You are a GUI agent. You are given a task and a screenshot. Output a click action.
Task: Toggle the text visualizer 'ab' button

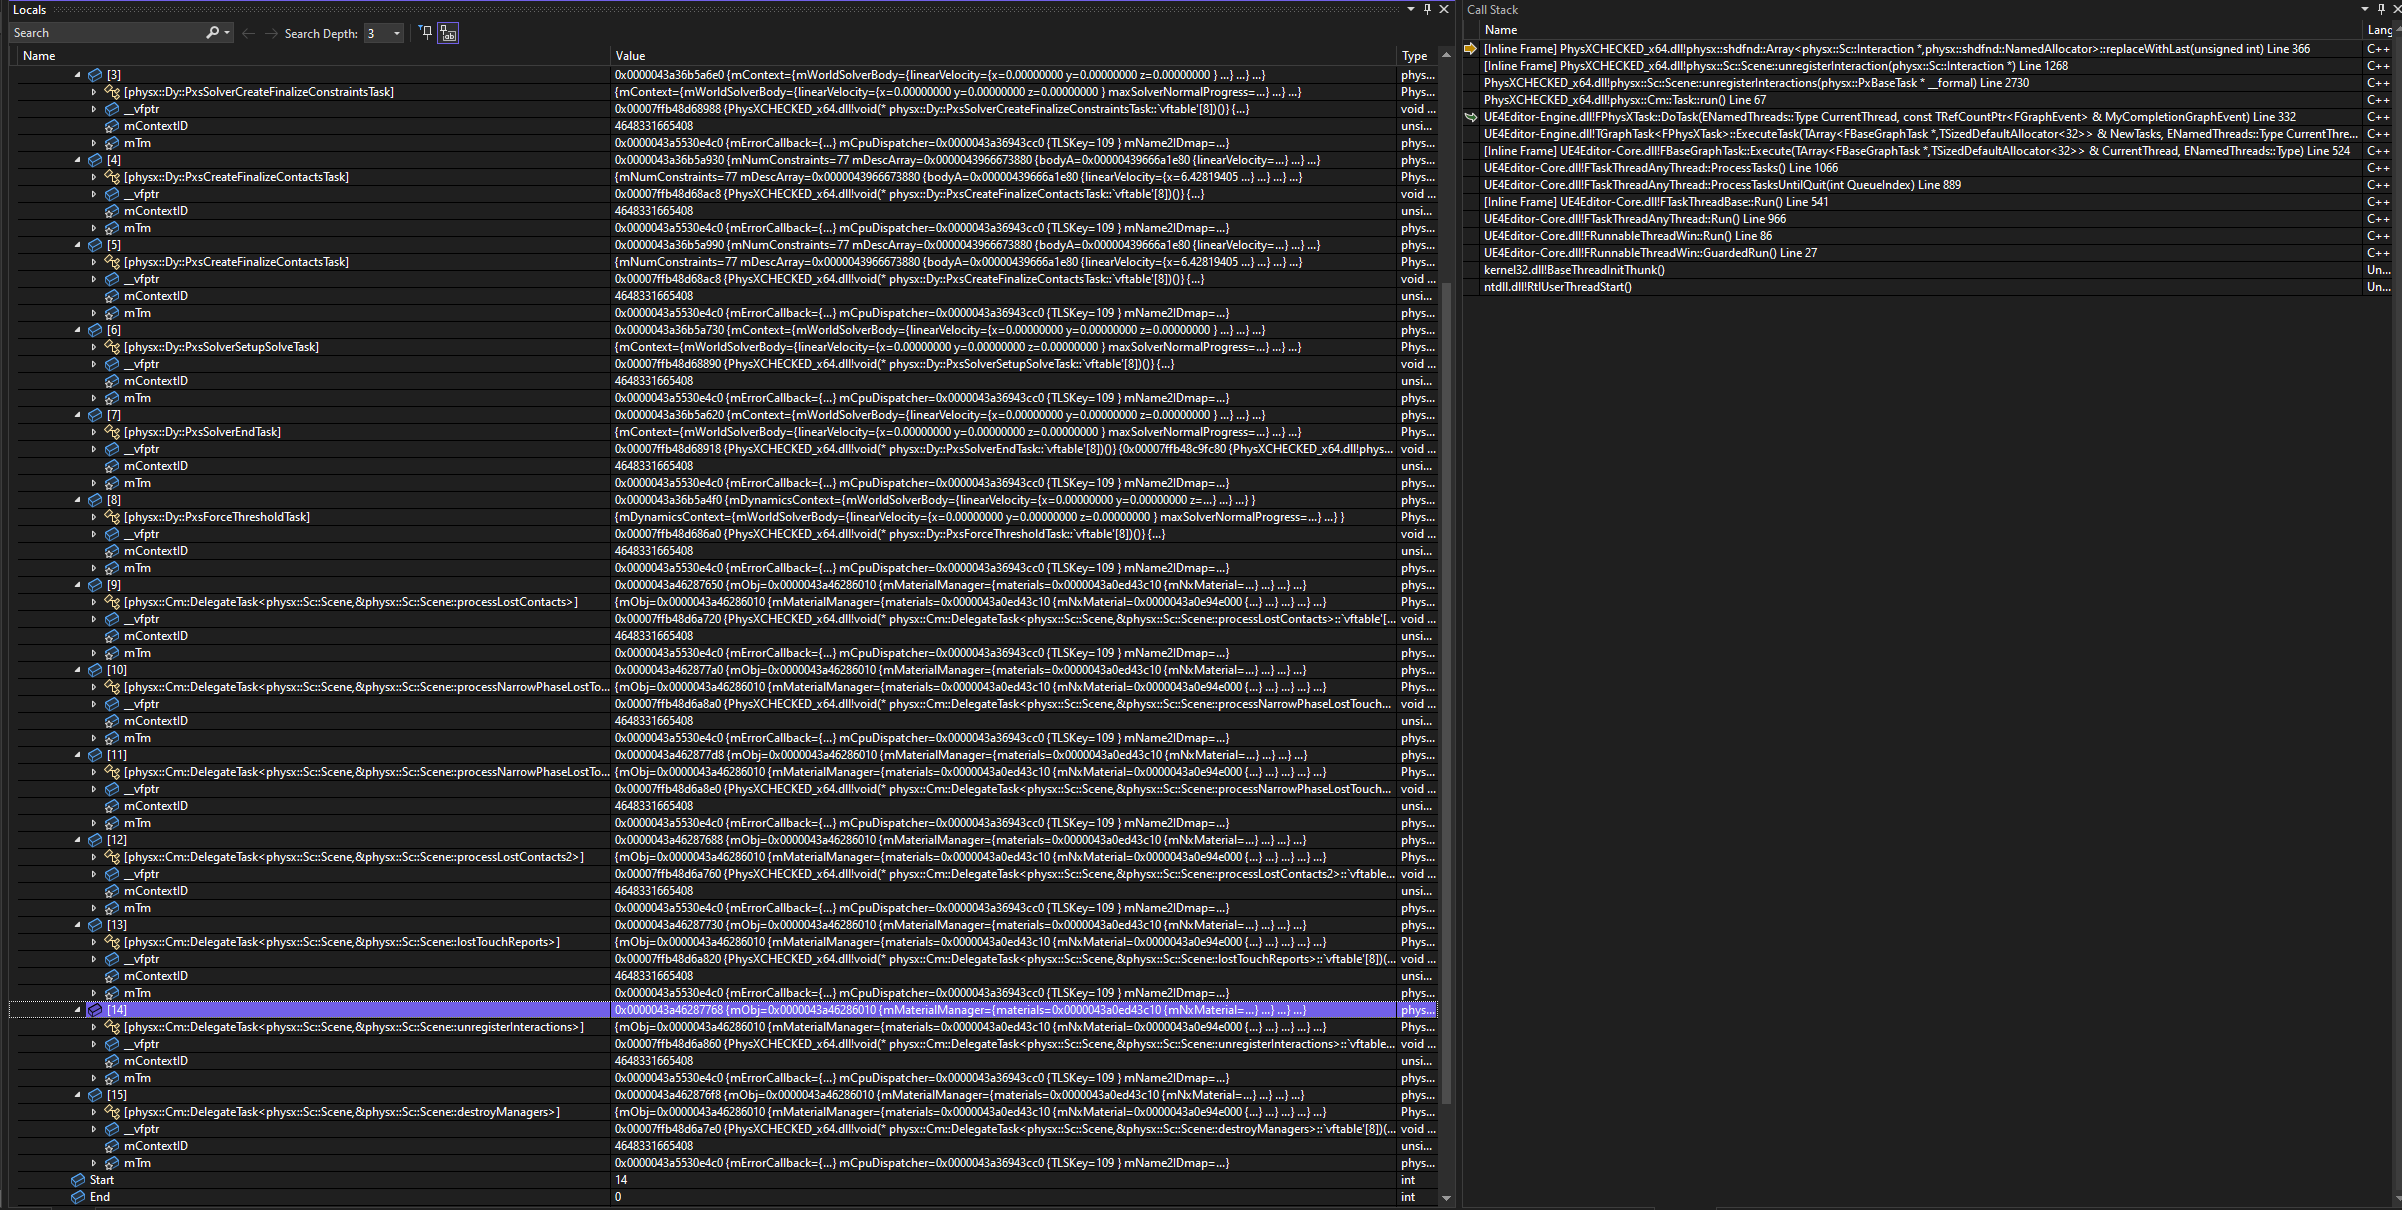click(447, 33)
